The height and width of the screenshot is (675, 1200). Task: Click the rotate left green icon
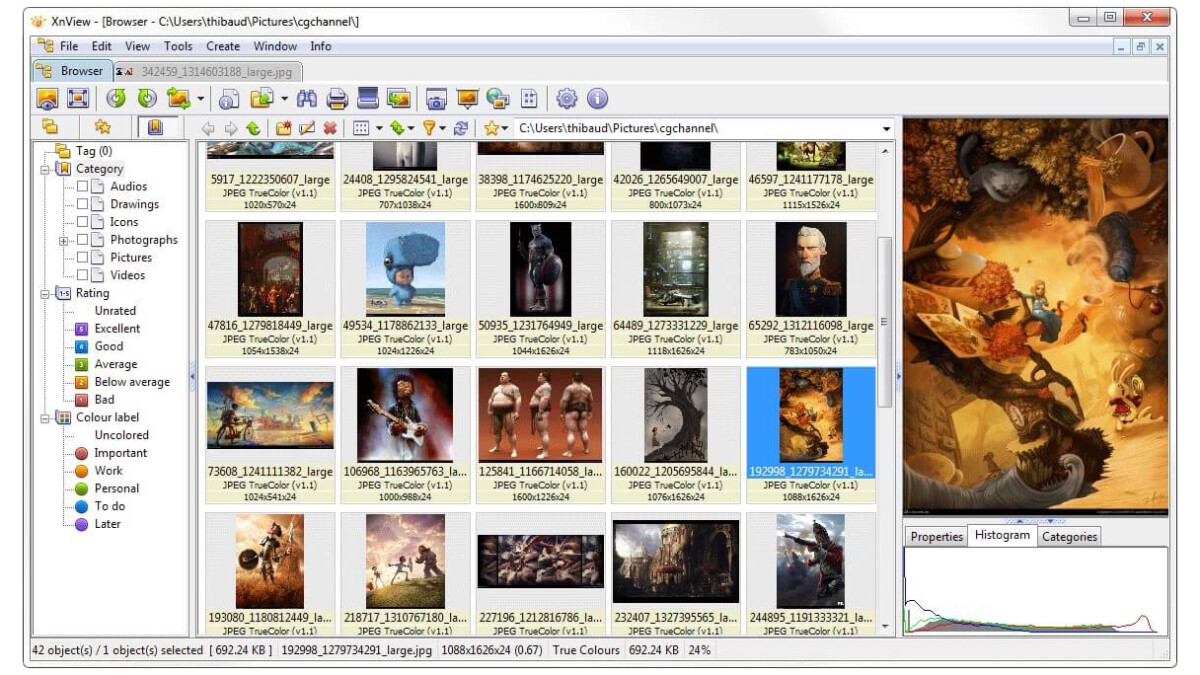pos(116,98)
